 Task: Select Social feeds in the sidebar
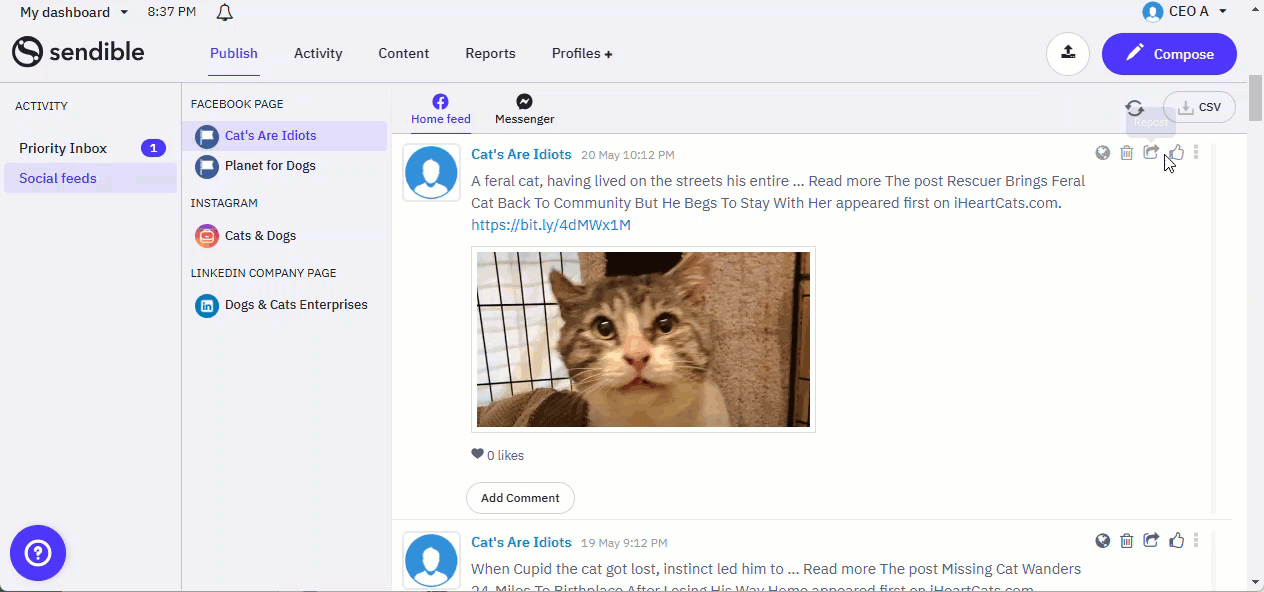coord(90,178)
